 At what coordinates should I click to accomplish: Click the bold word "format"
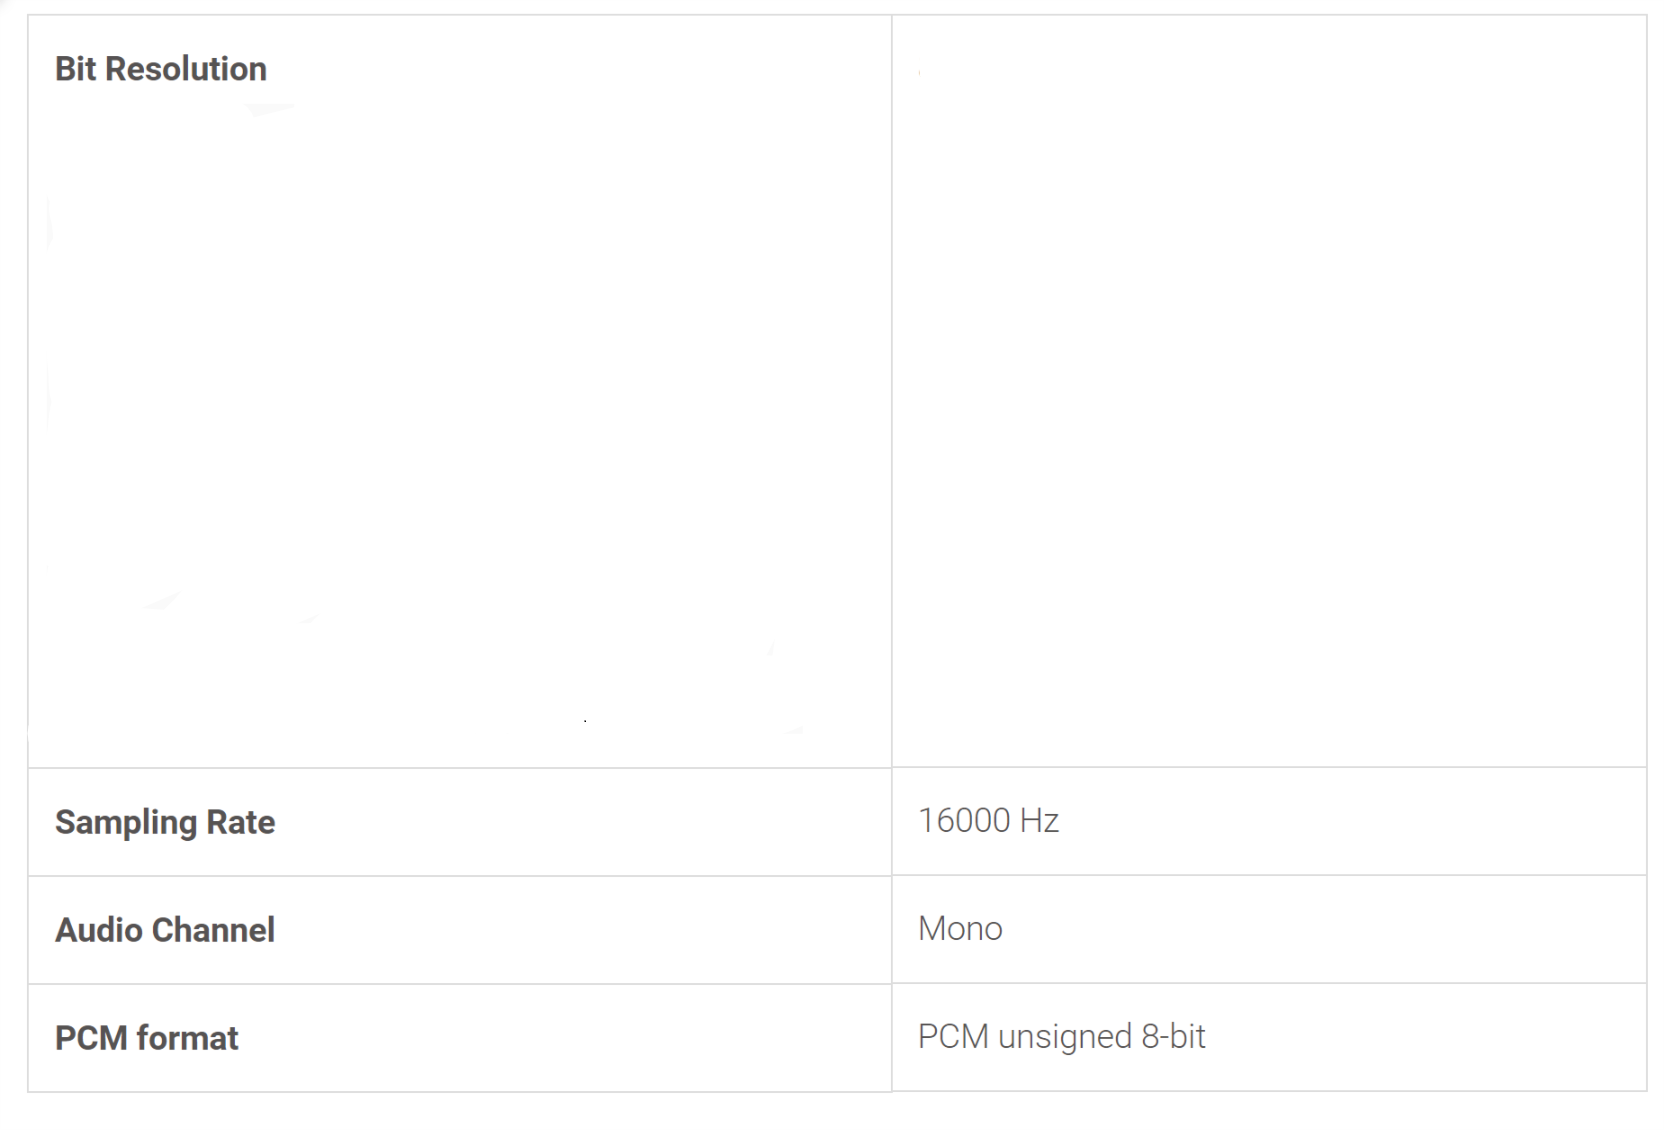point(188,1038)
